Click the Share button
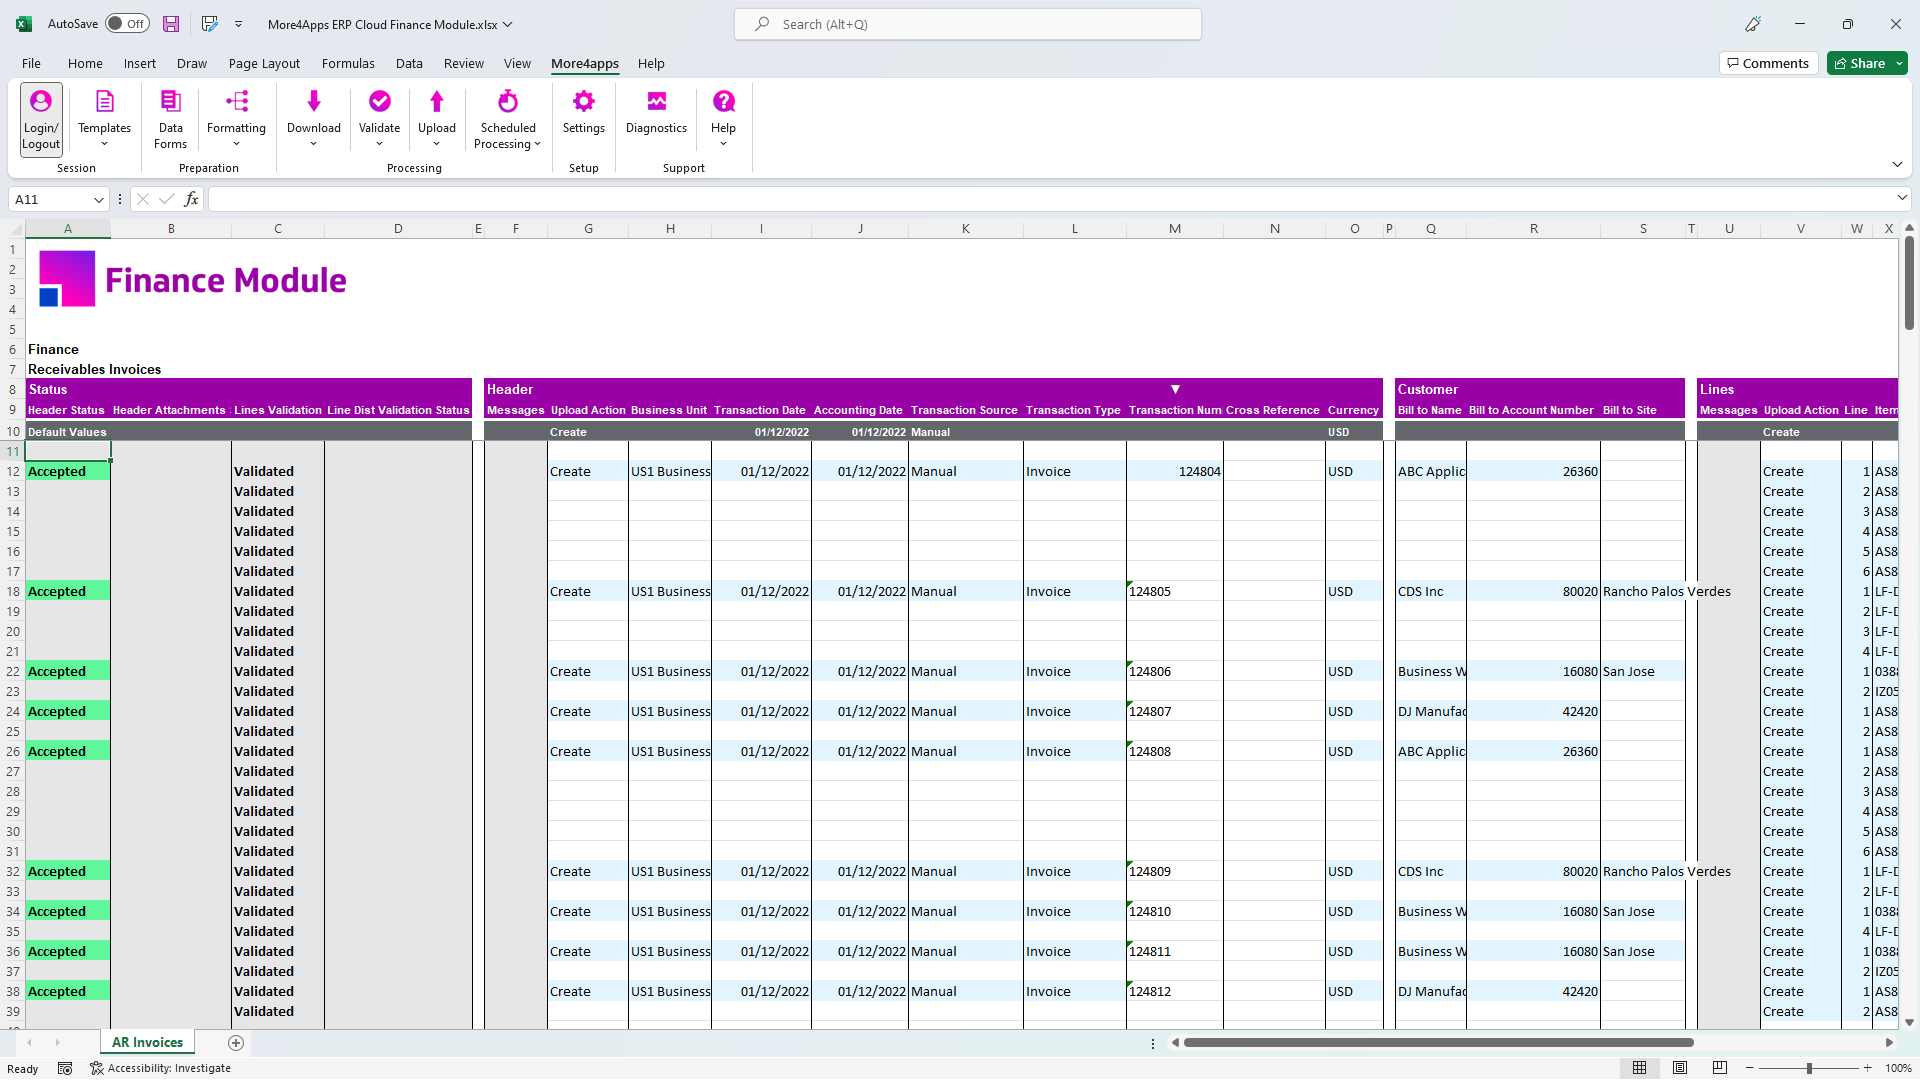This screenshot has height=1080, width=1920. [x=1859, y=63]
